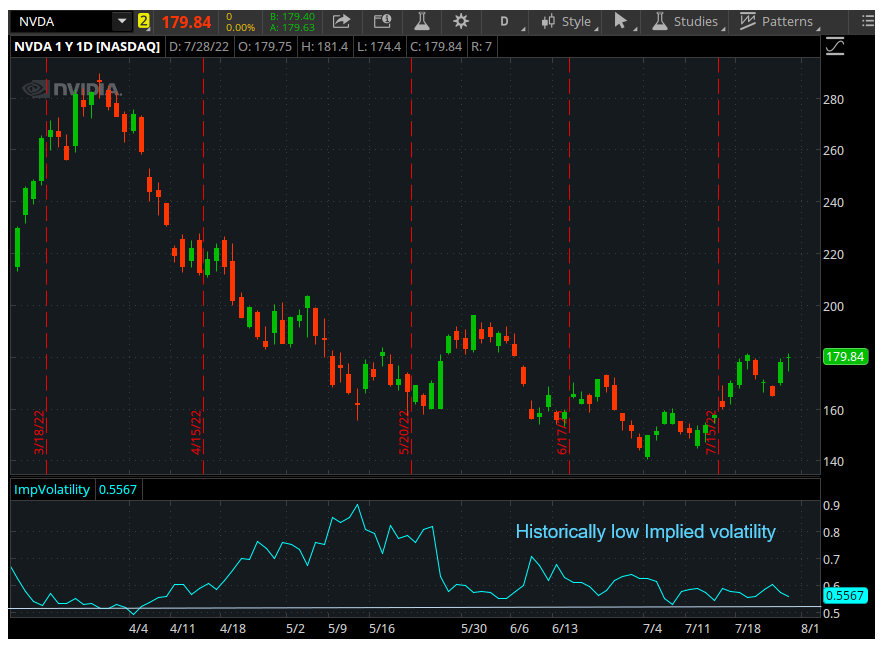Click the 6/13 date axis label
The image size is (886, 645).
coord(564,629)
